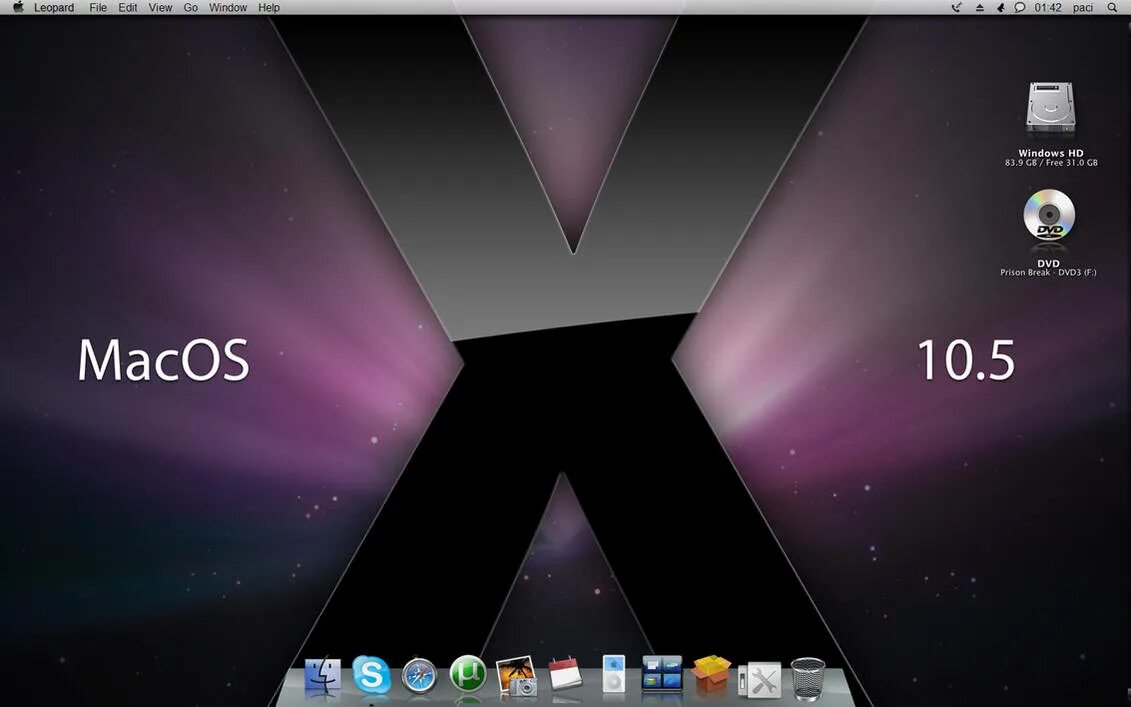Open Safari compass icon in dock
This screenshot has width=1131, height=707.
(x=419, y=677)
